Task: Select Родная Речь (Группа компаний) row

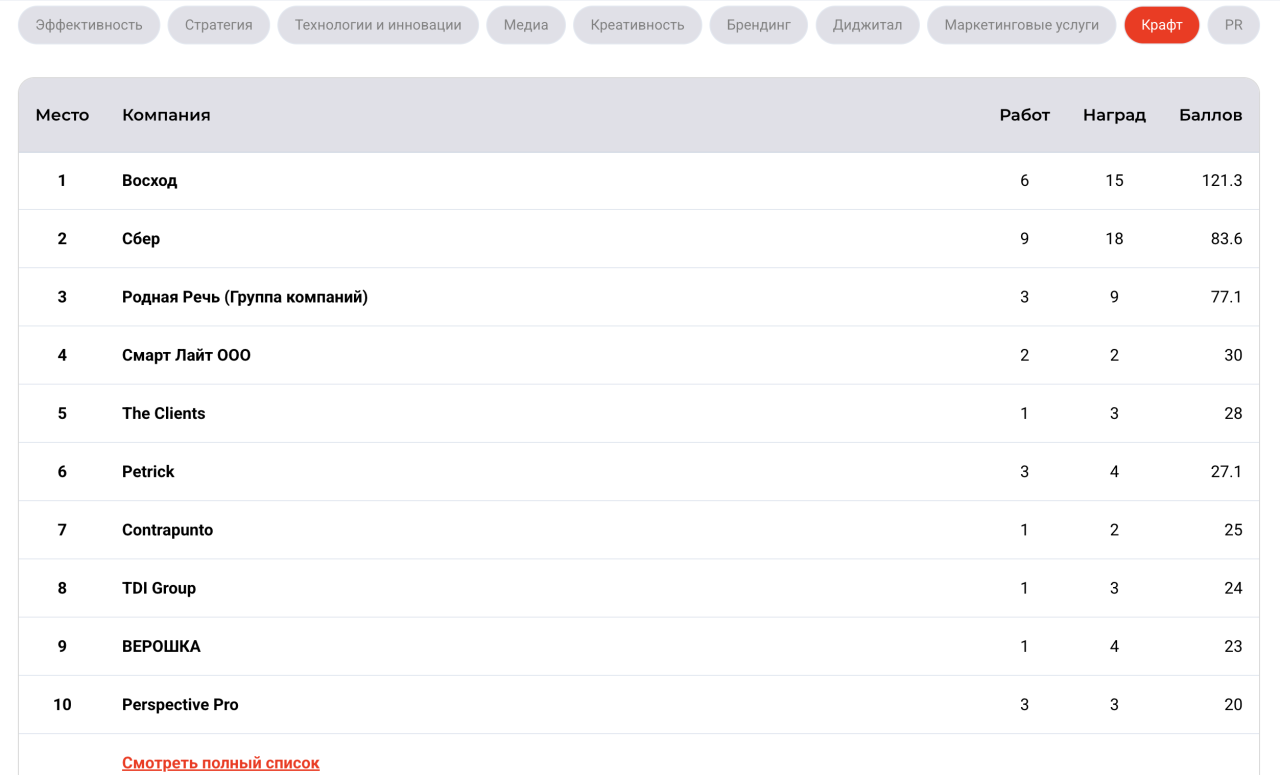Action: (x=245, y=297)
